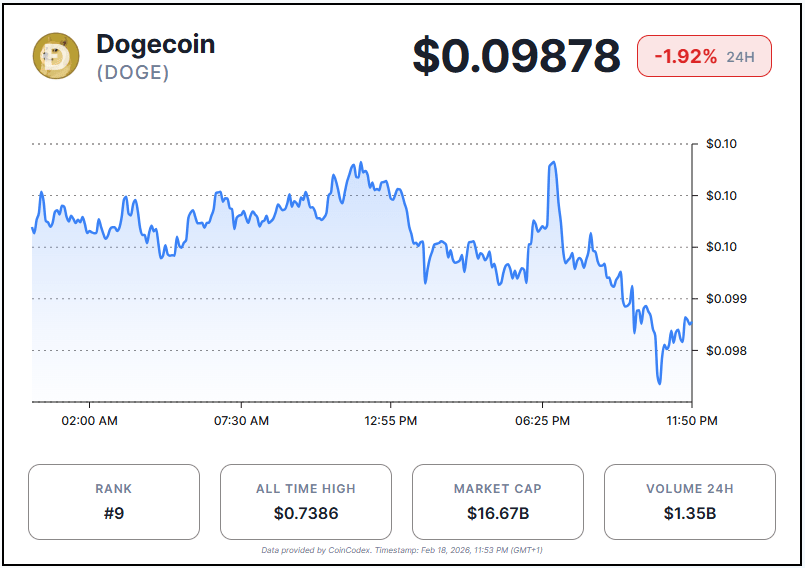Screen dimensions: 805x568
Task: Click the Volume 24H card
Action: click(689, 502)
